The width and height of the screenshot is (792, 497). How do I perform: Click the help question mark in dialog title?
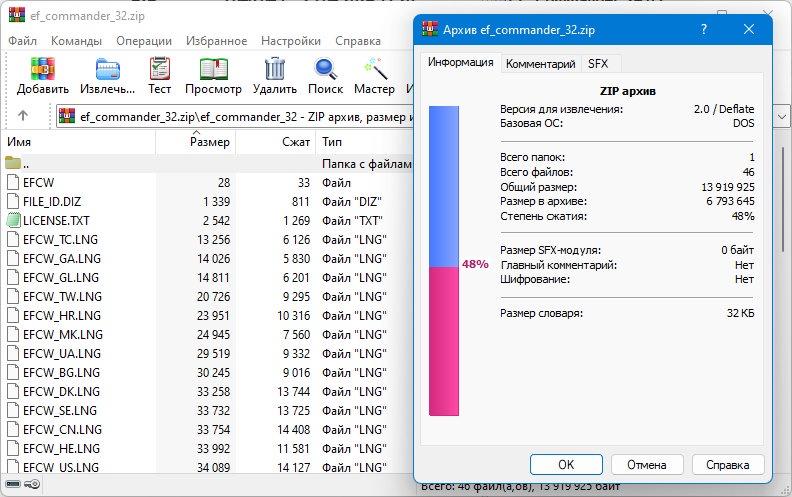pyautogui.click(x=704, y=29)
